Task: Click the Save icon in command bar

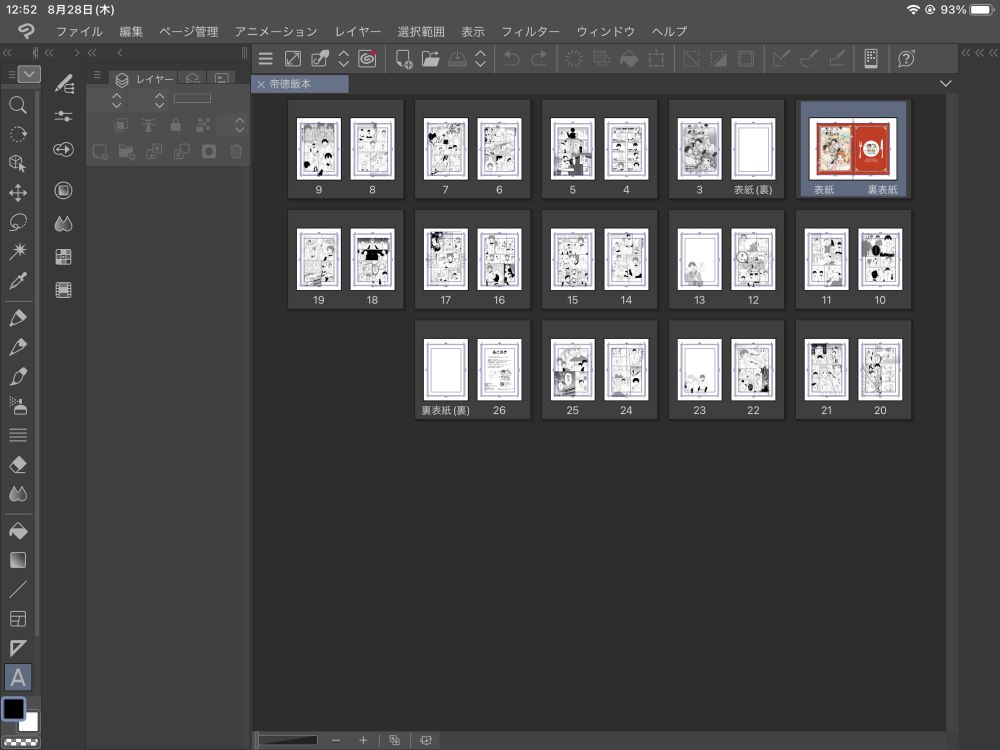Action: 457,59
